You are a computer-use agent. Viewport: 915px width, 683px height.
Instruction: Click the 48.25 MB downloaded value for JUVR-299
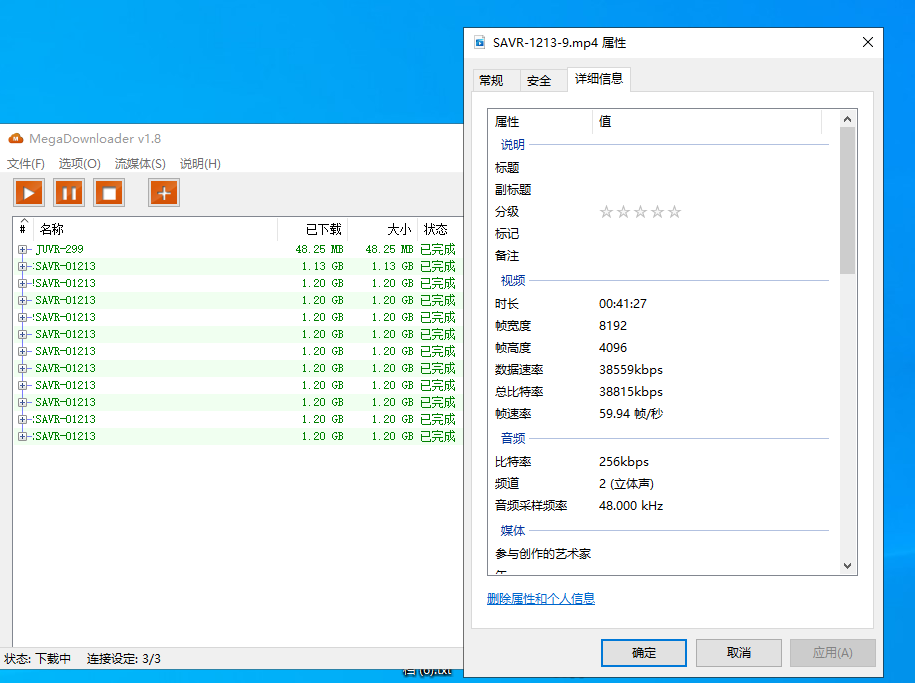click(x=319, y=249)
